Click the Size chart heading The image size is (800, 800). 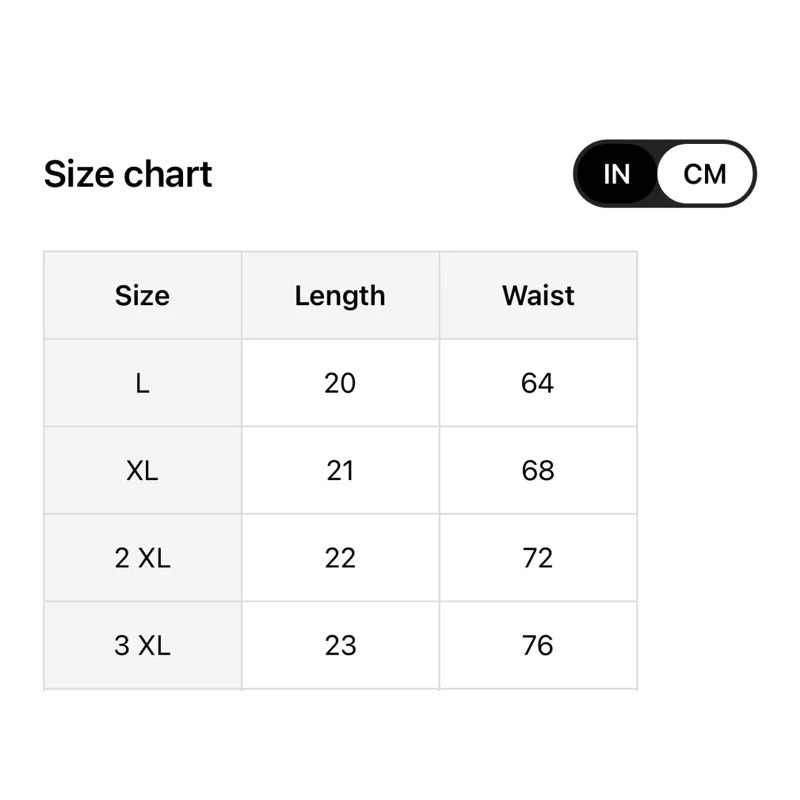pyautogui.click(x=128, y=174)
